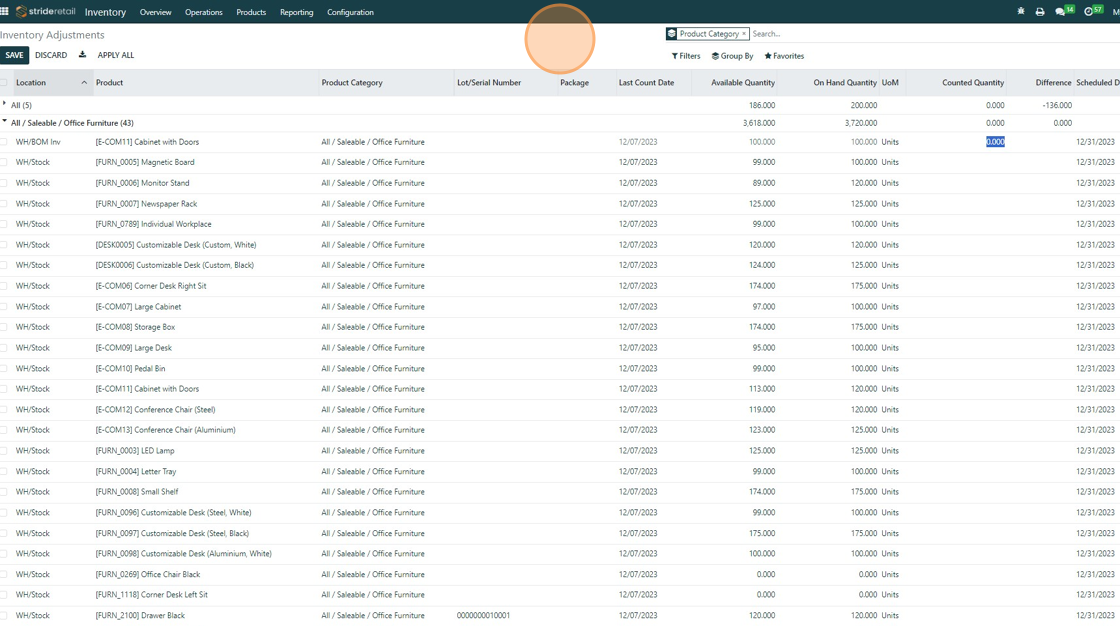
Task: Open the Products menu
Action: (251, 12)
